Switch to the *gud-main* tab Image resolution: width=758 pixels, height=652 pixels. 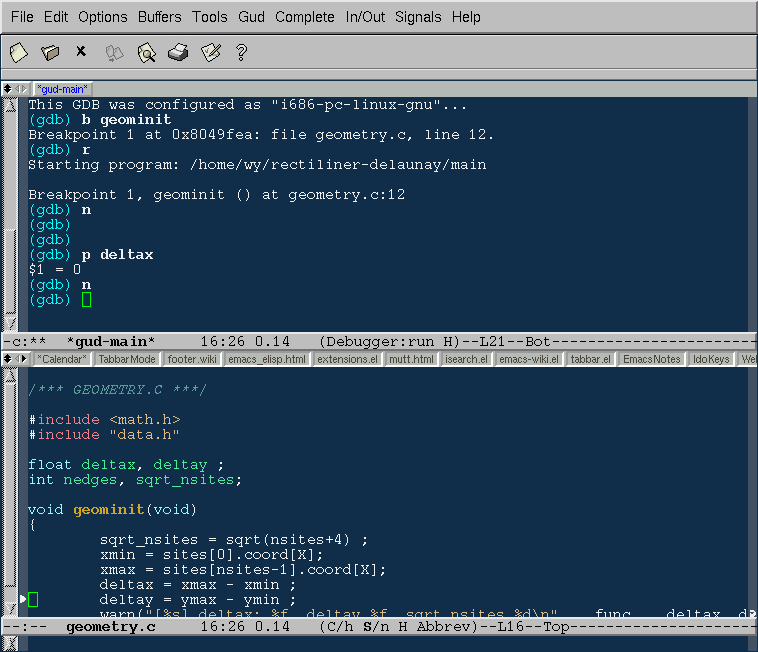click(x=64, y=89)
